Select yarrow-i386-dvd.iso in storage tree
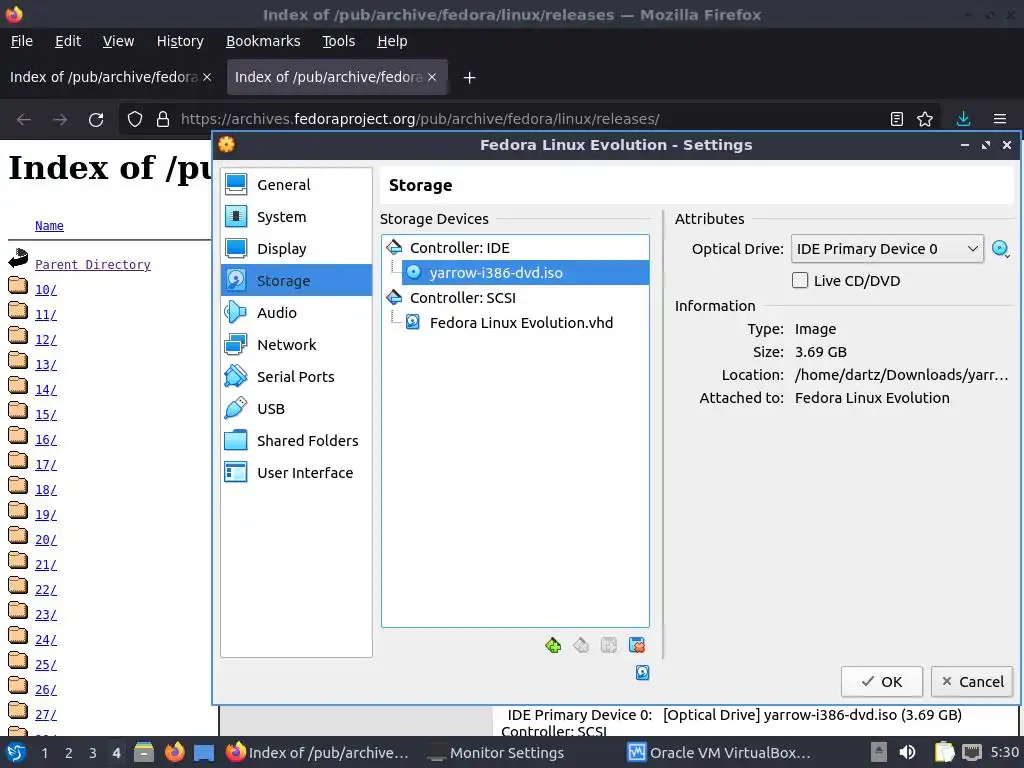Viewport: 1024px width, 768px height. [x=525, y=273]
